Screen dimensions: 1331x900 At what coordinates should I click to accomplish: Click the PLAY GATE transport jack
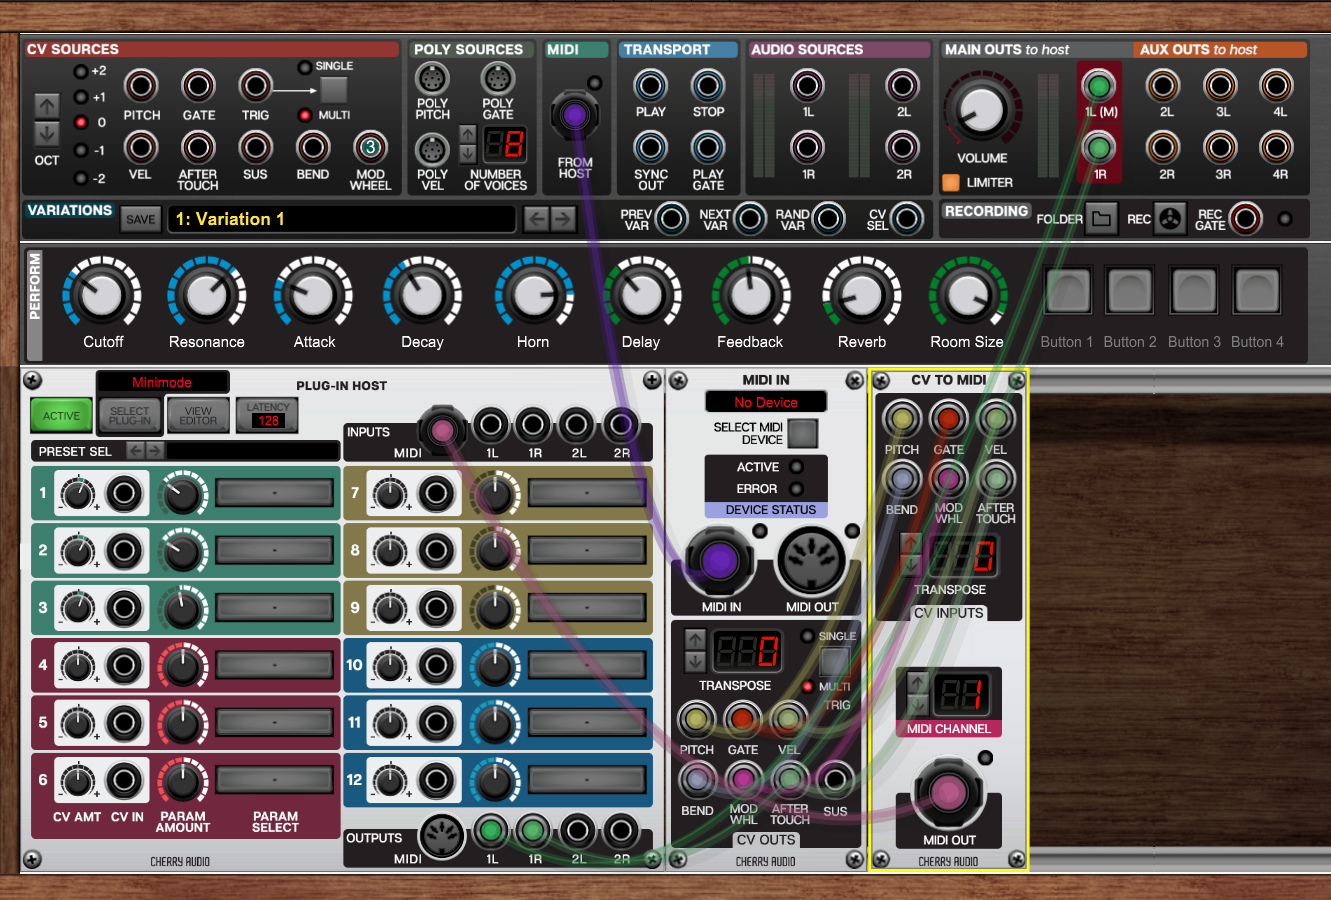pos(708,148)
